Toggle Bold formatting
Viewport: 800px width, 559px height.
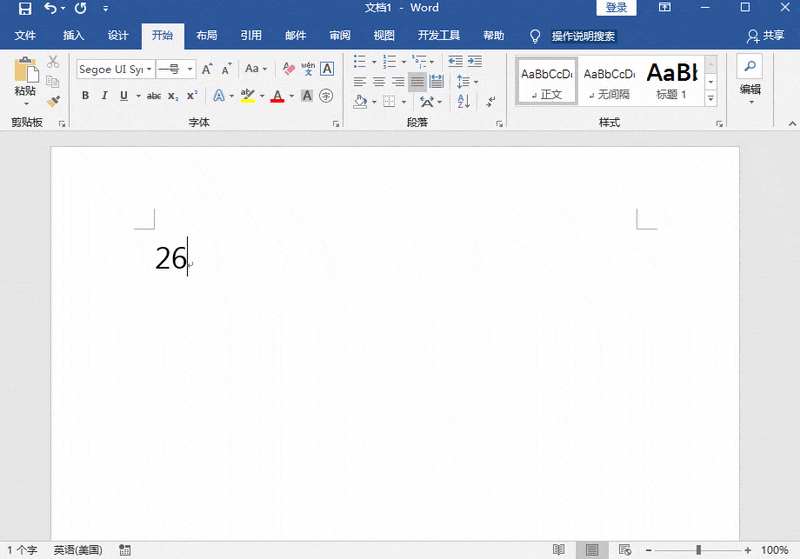(x=85, y=96)
